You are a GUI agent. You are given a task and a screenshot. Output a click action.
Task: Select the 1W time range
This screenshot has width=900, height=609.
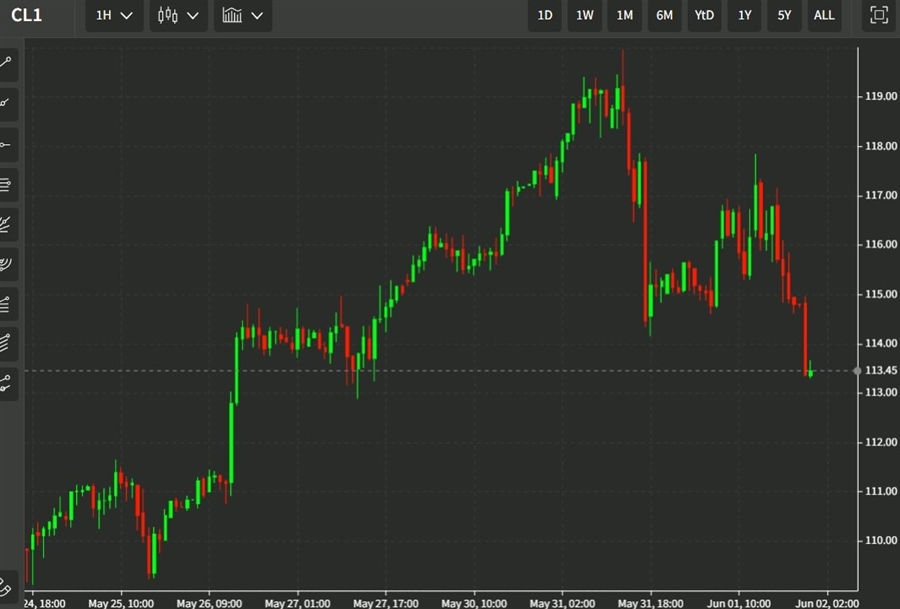pyautogui.click(x=585, y=15)
